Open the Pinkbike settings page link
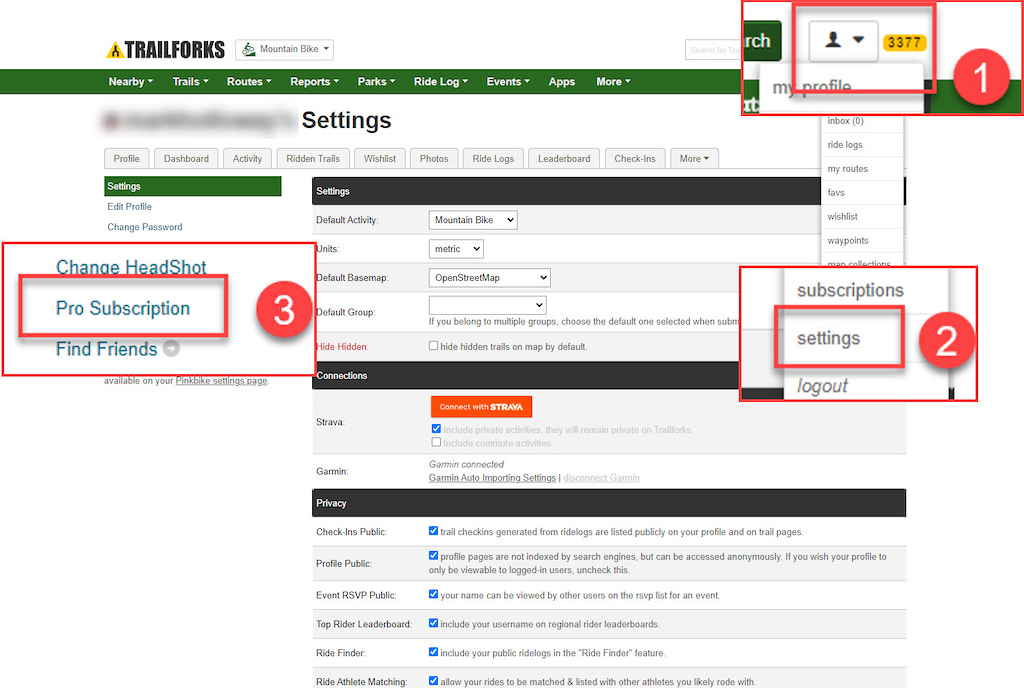The height and width of the screenshot is (688, 1024). 221,381
